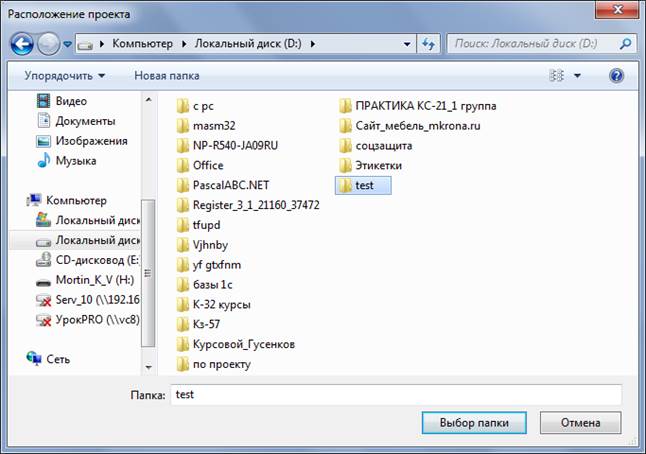Select the folder icon of c pc
This screenshot has width=646, height=454.
pos(183,106)
